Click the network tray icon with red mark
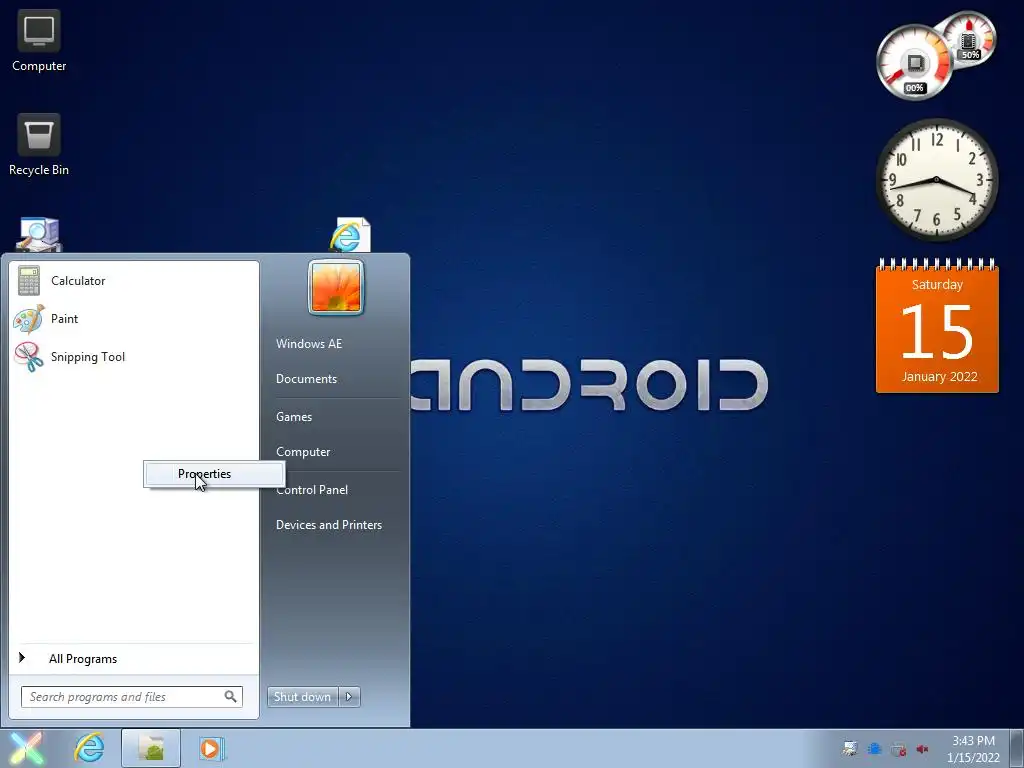Viewport: 1024px width, 768px height. coord(898,749)
